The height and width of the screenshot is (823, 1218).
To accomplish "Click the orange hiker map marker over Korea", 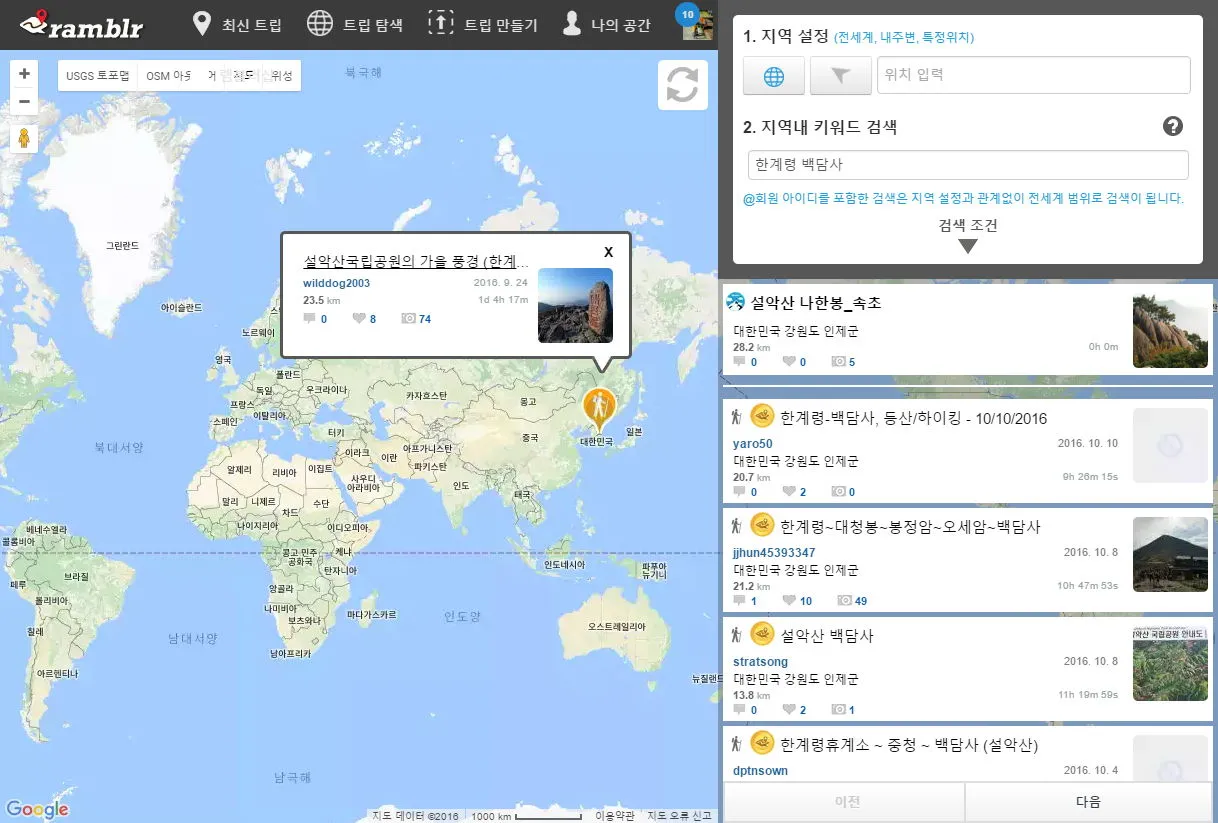I will coord(598,408).
